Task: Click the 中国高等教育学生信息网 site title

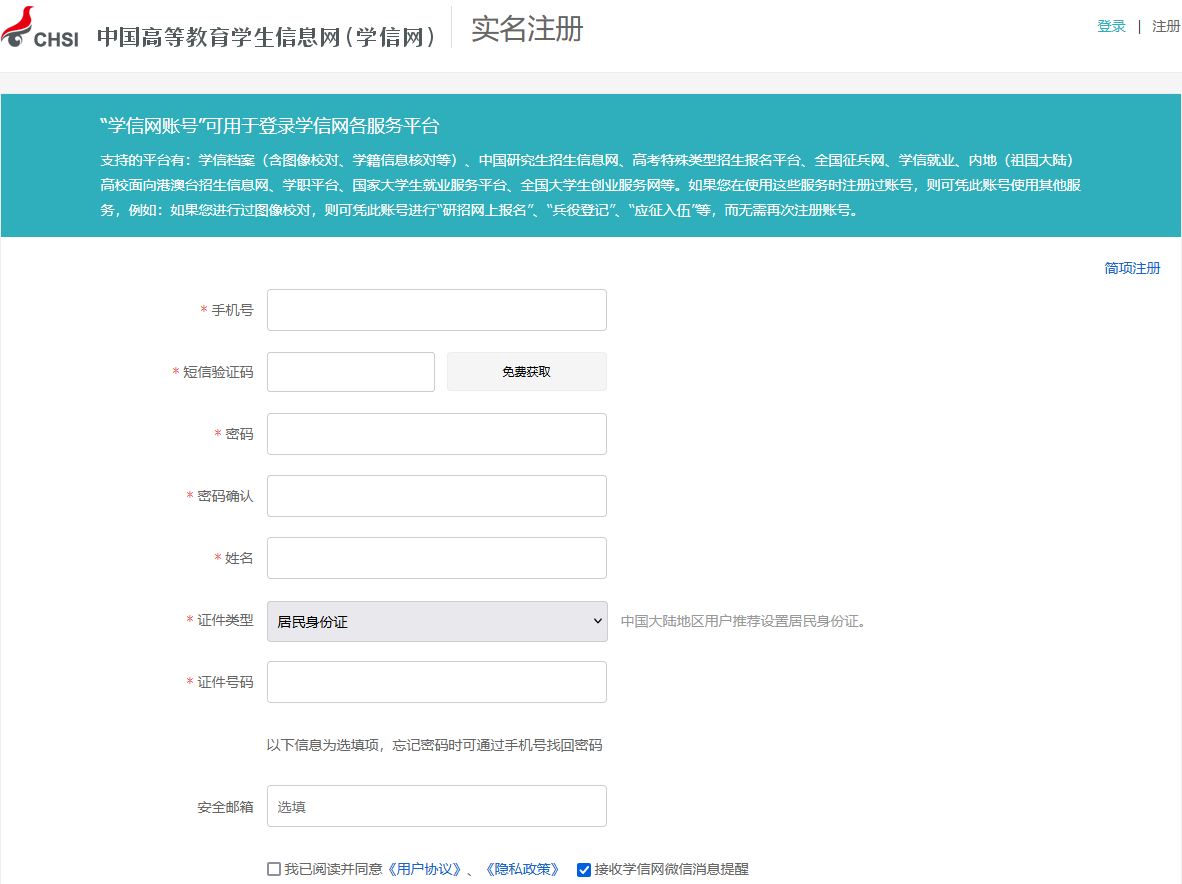Action: point(267,37)
